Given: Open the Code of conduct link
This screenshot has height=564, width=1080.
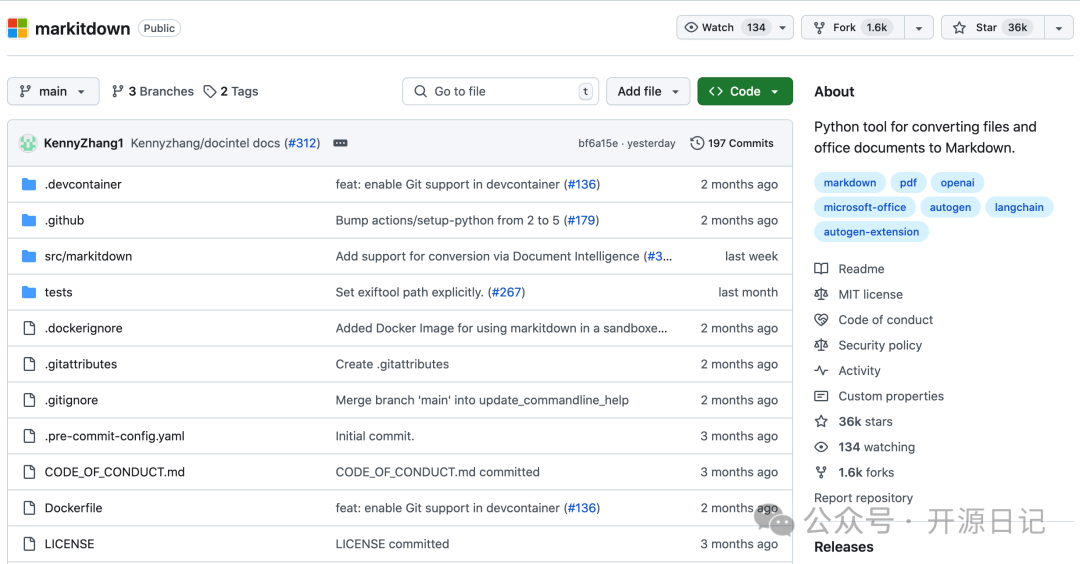Looking at the screenshot, I should click(x=886, y=320).
